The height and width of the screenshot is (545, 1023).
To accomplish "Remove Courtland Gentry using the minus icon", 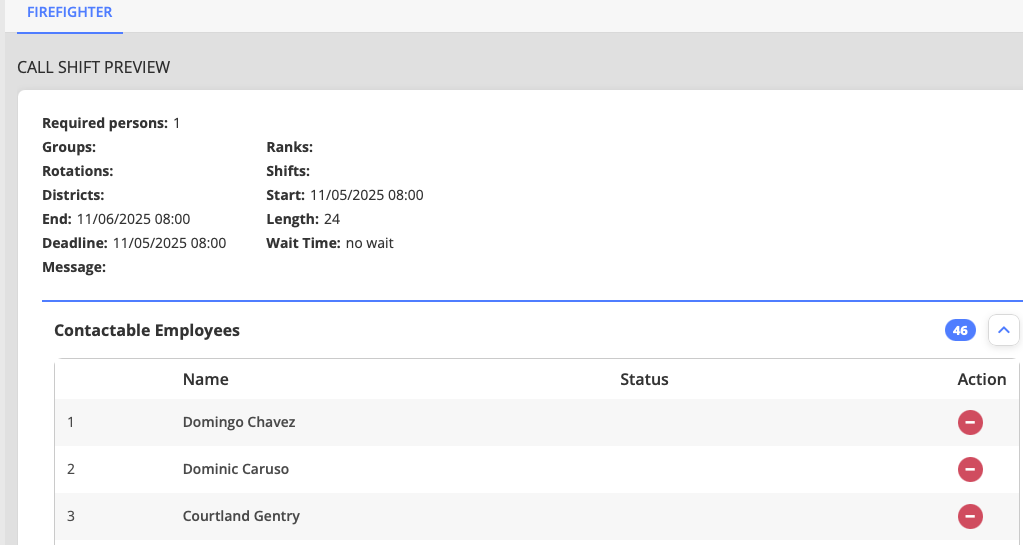I will pos(970,516).
